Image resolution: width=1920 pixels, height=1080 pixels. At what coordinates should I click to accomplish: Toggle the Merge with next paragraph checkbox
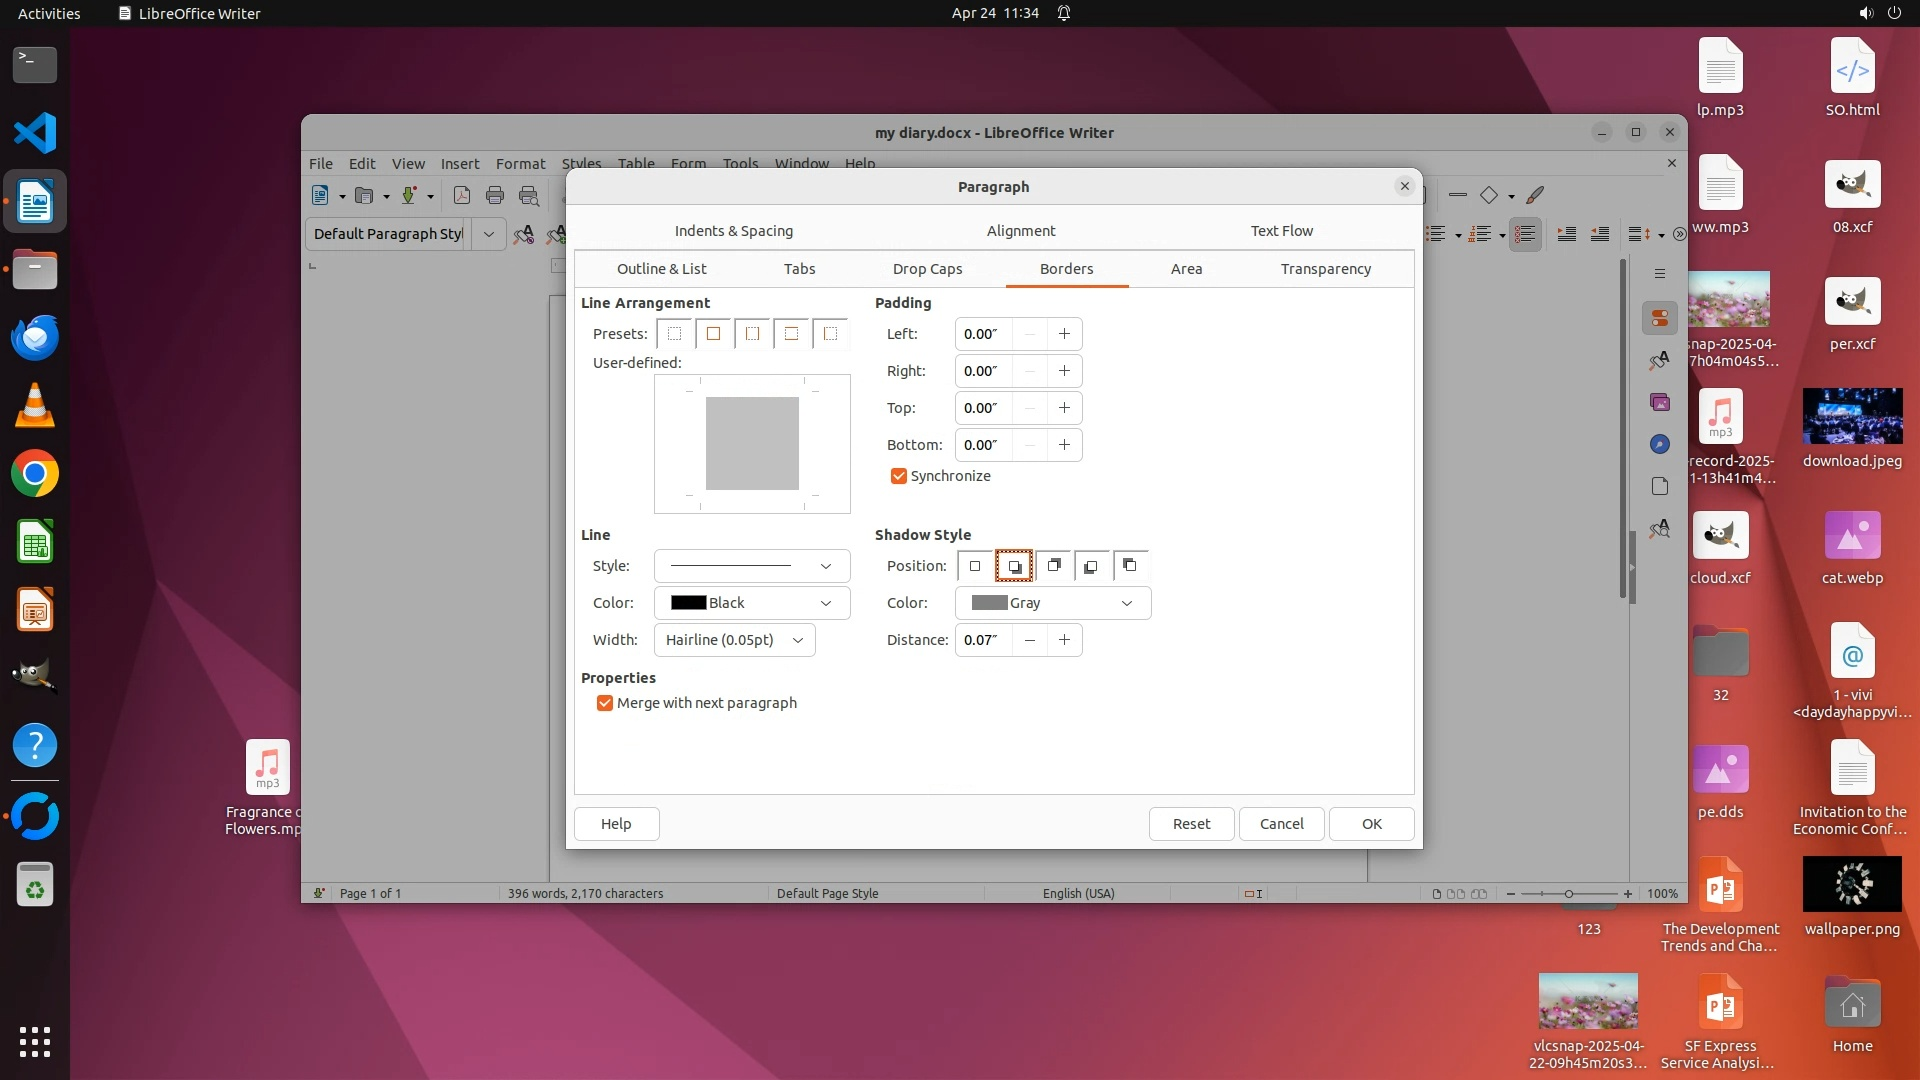click(x=605, y=703)
